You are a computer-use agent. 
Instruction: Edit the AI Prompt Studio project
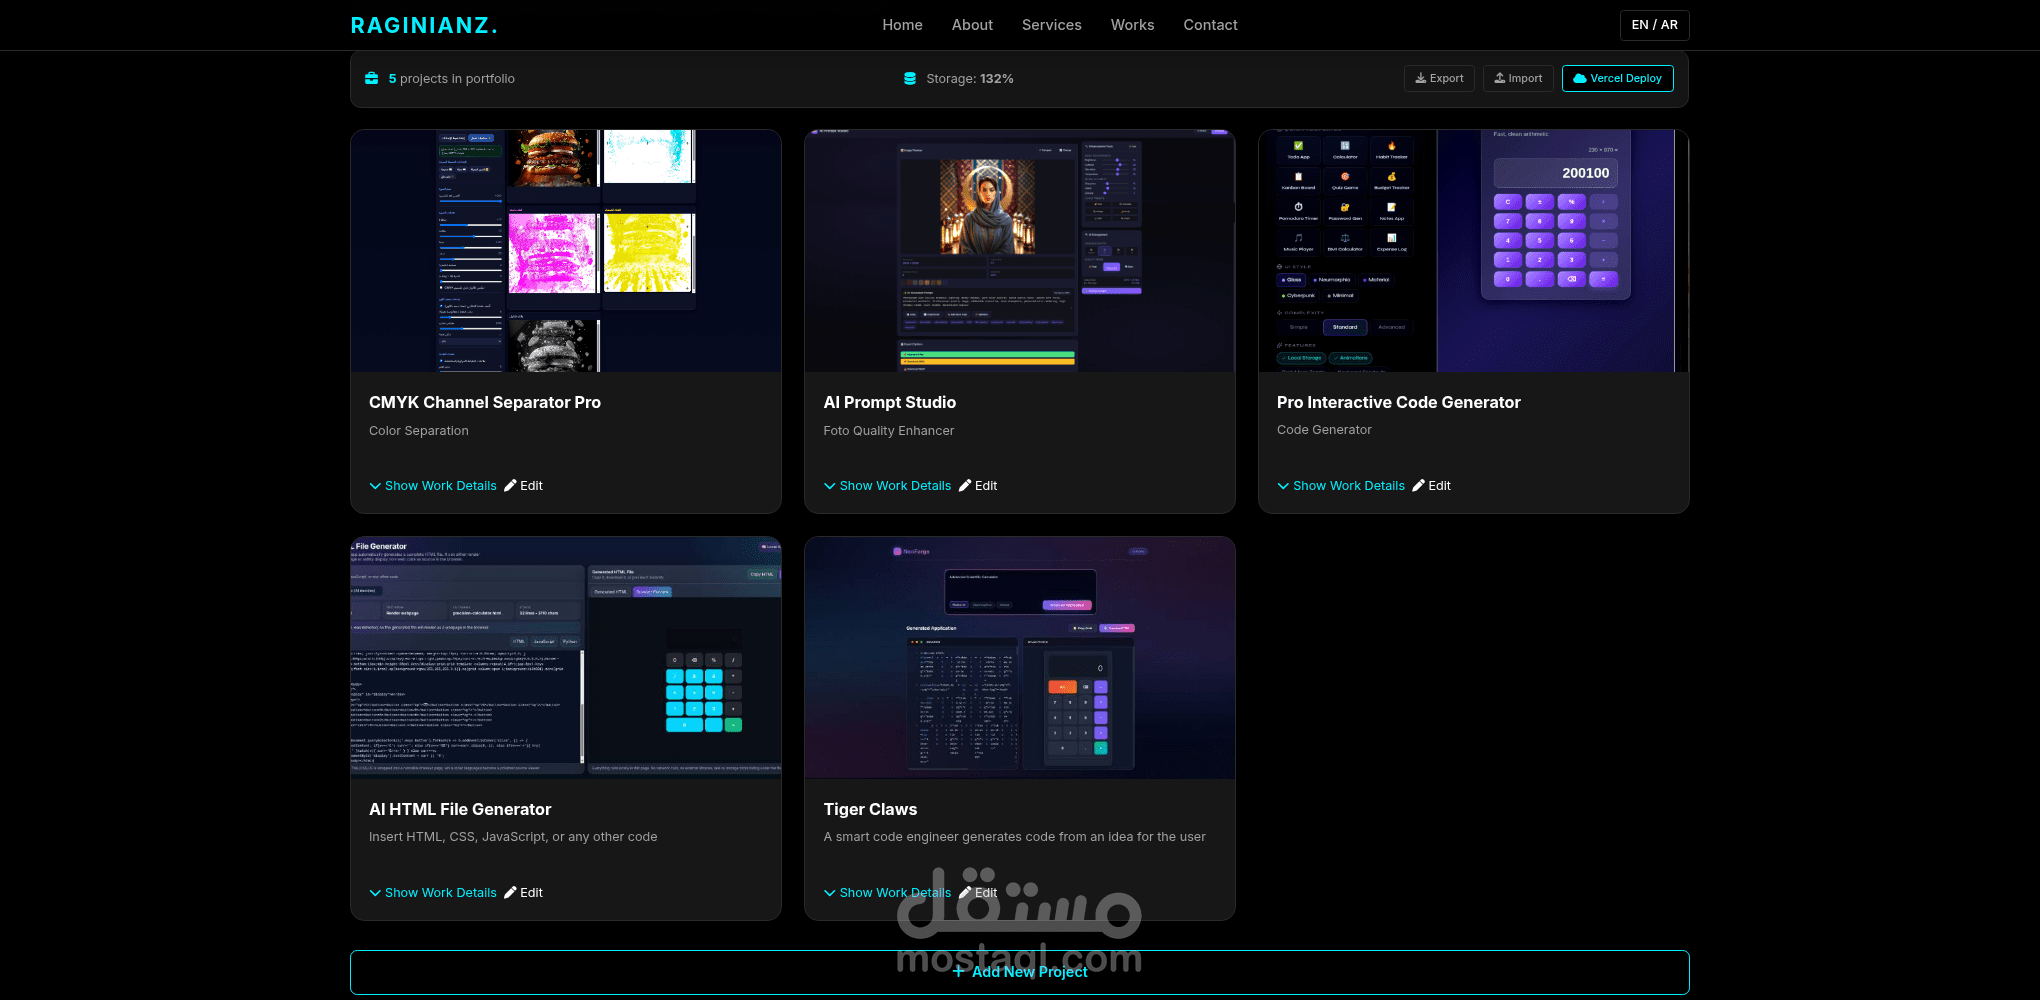(978, 486)
